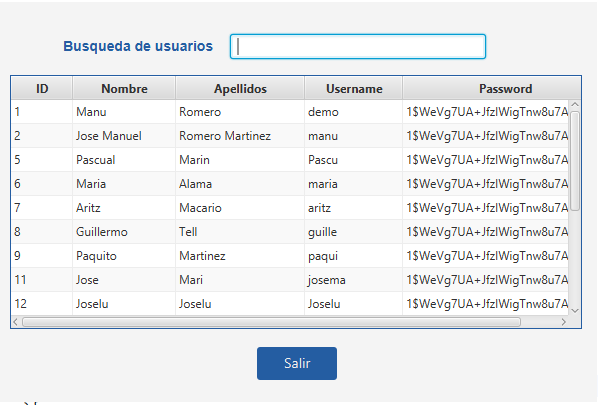Select username cell 'demo'
Screen dimensions: 598x405
click(x=354, y=112)
